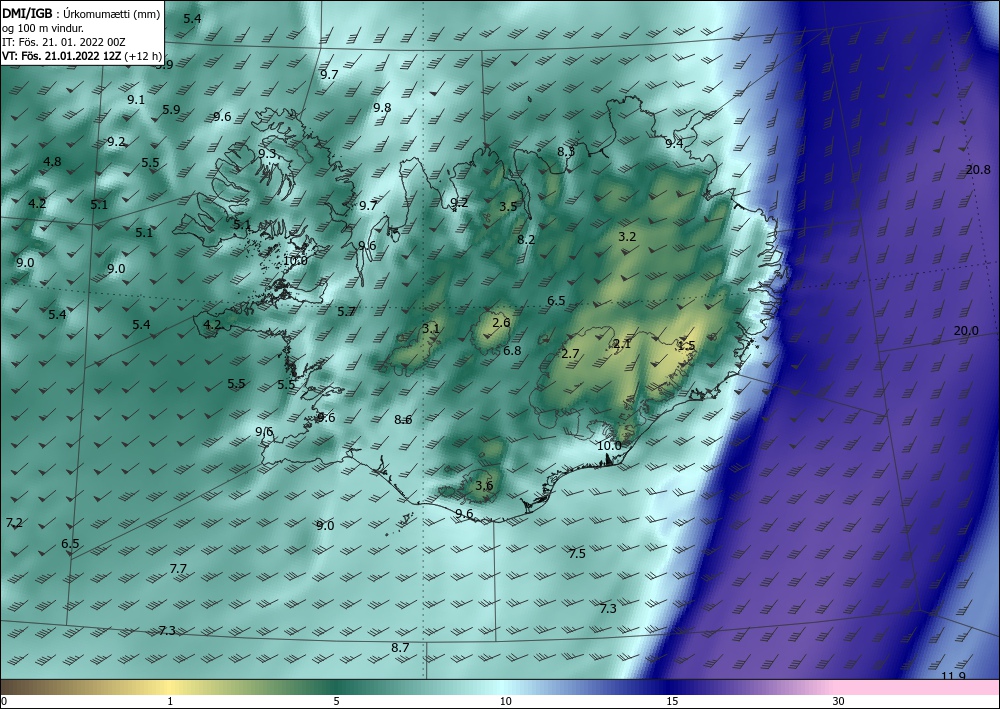Click the 8.7 value at the bottom centre

point(400,647)
